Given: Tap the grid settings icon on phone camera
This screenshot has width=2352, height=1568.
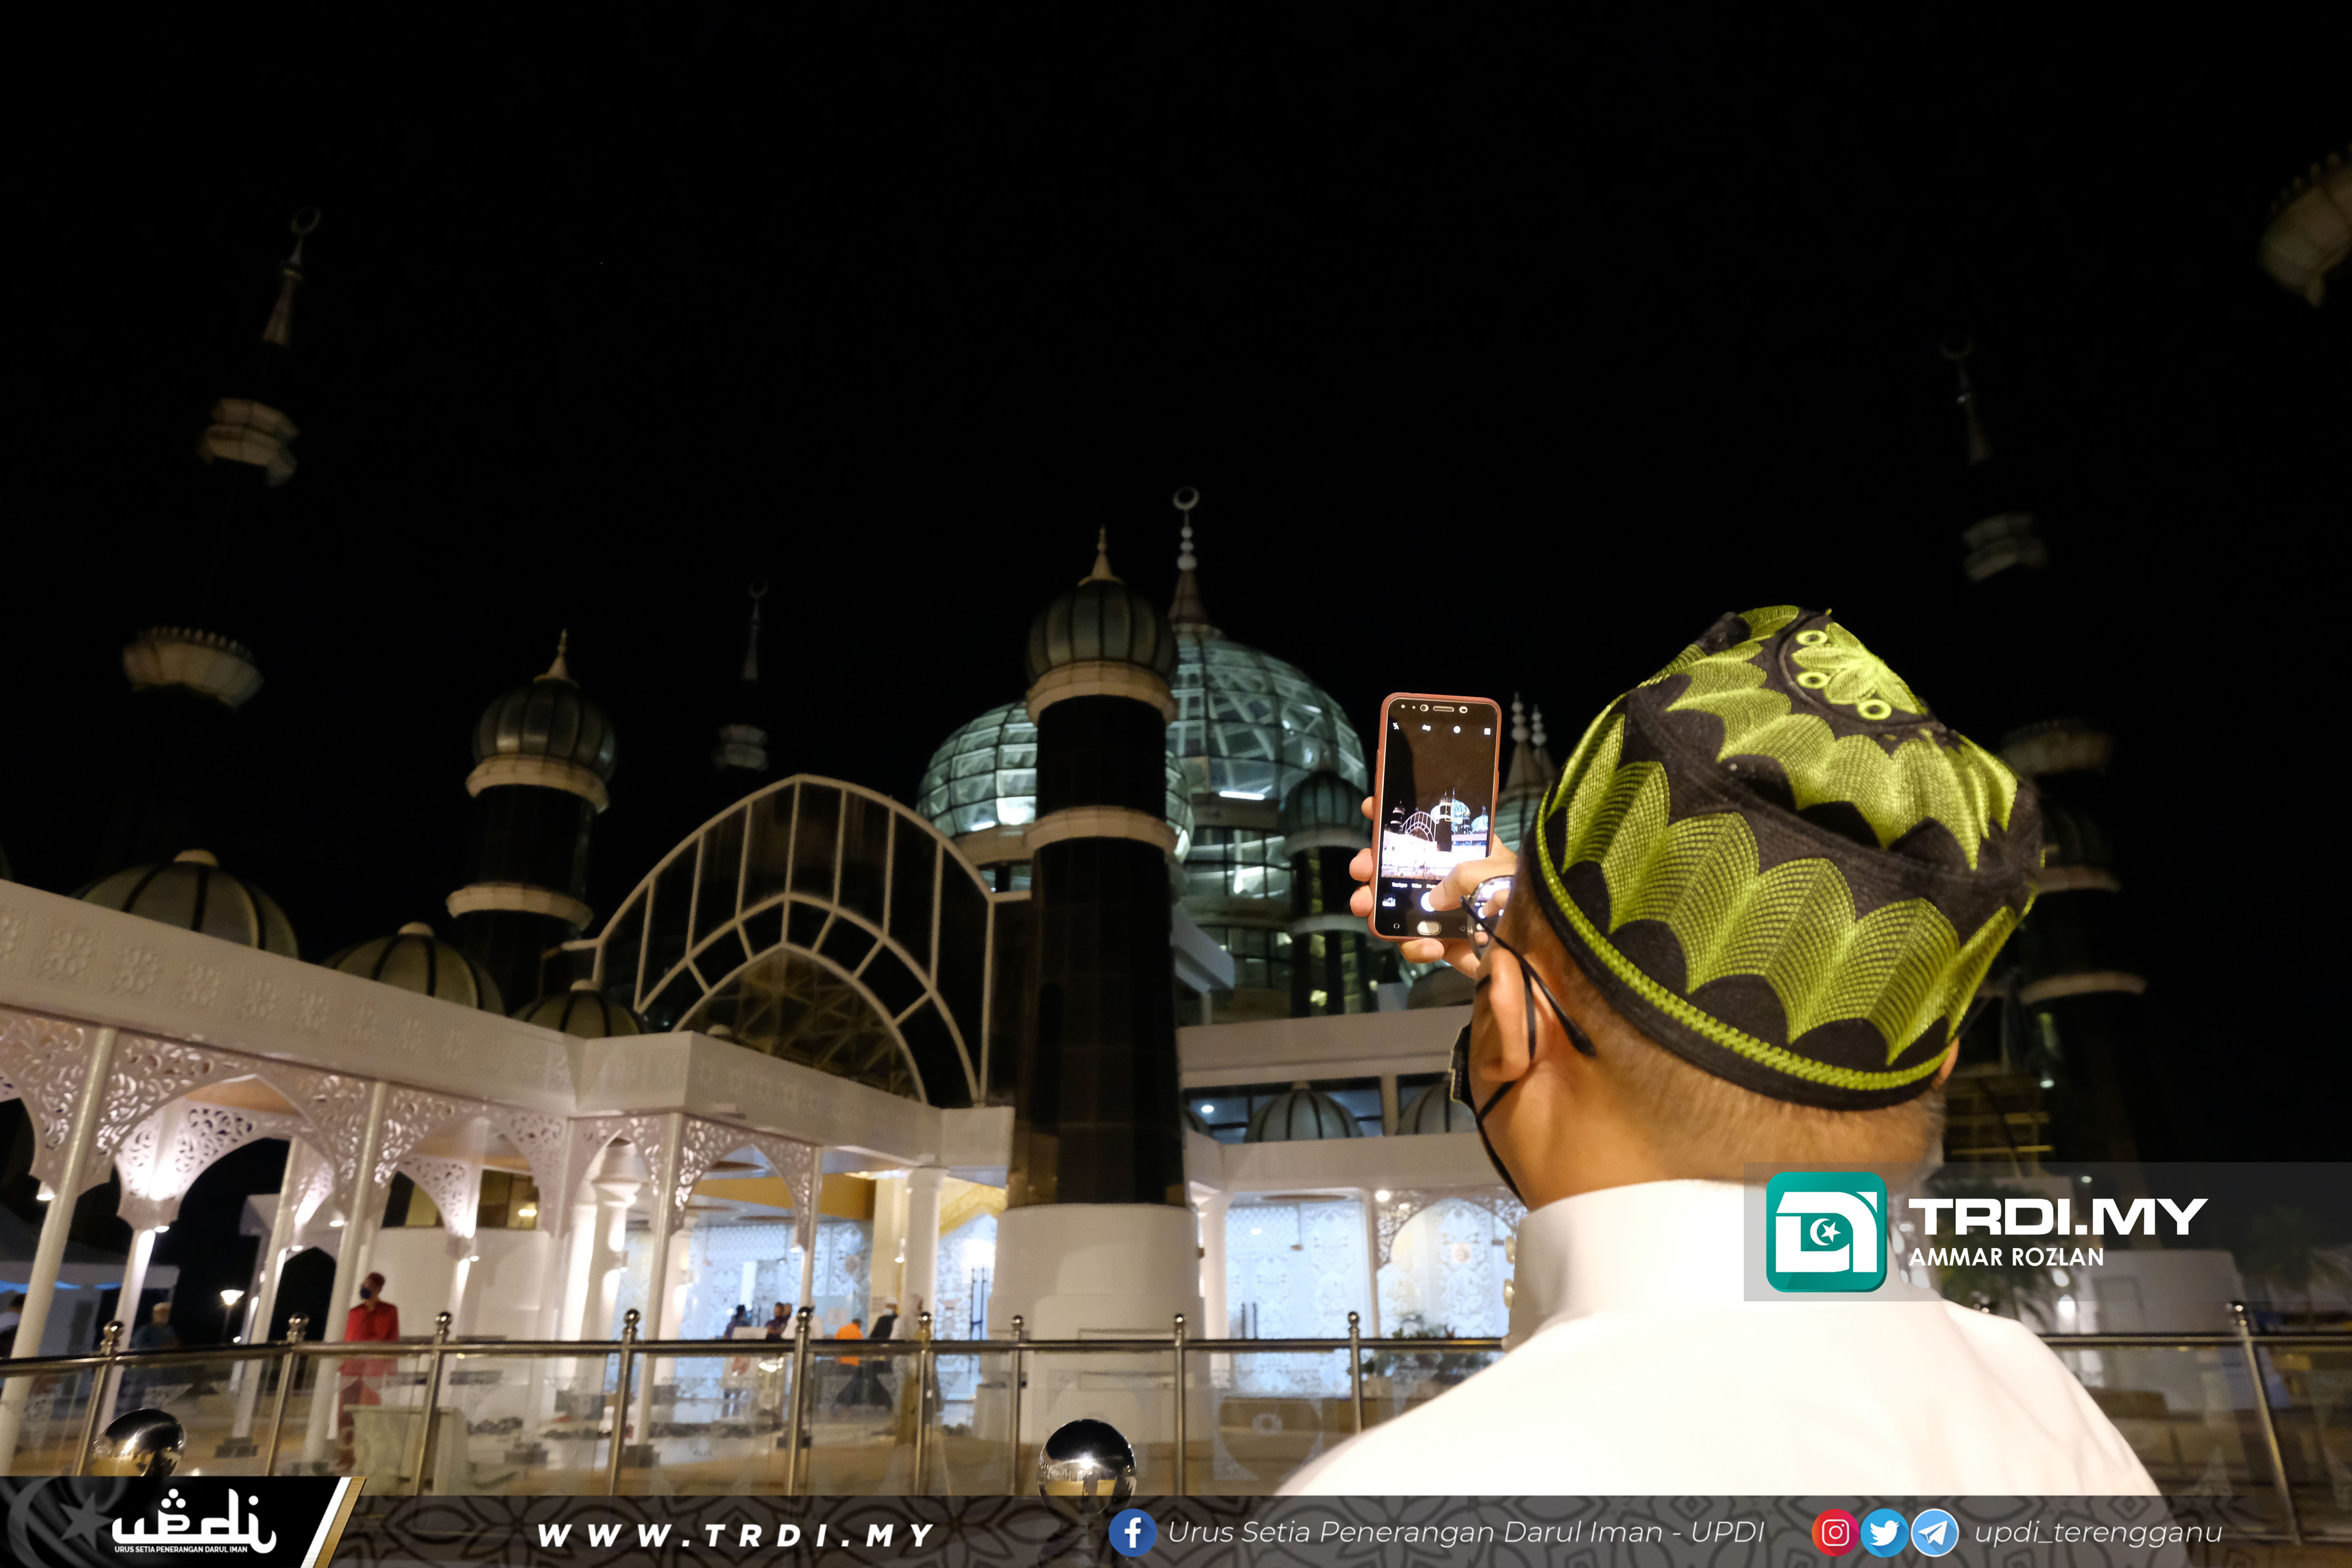Looking at the screenshot, I should (x=1487, y=731).
